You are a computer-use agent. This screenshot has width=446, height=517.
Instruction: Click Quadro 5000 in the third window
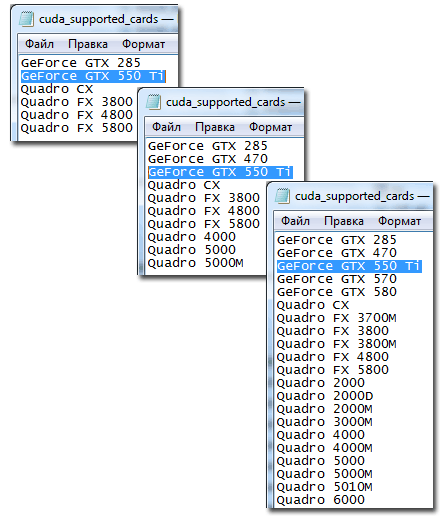click(x=321, y=461)
